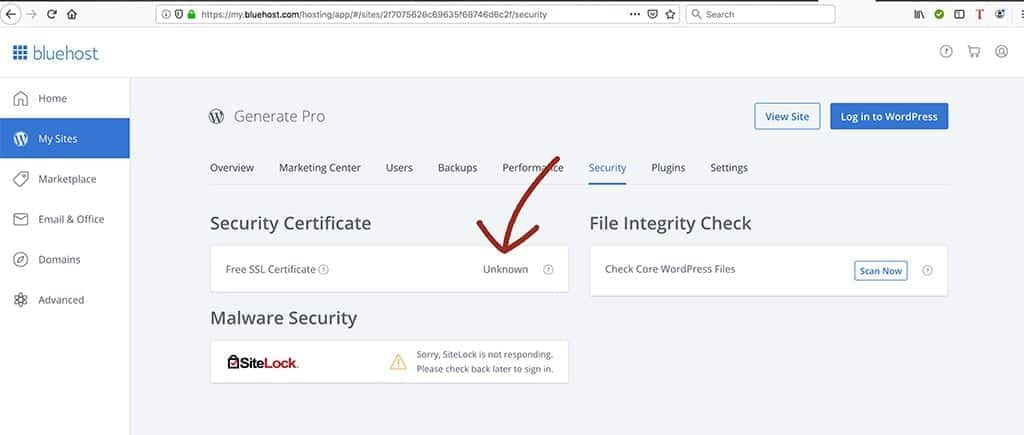
Task: Open the shopping cart icon
Action: (973, 52)
